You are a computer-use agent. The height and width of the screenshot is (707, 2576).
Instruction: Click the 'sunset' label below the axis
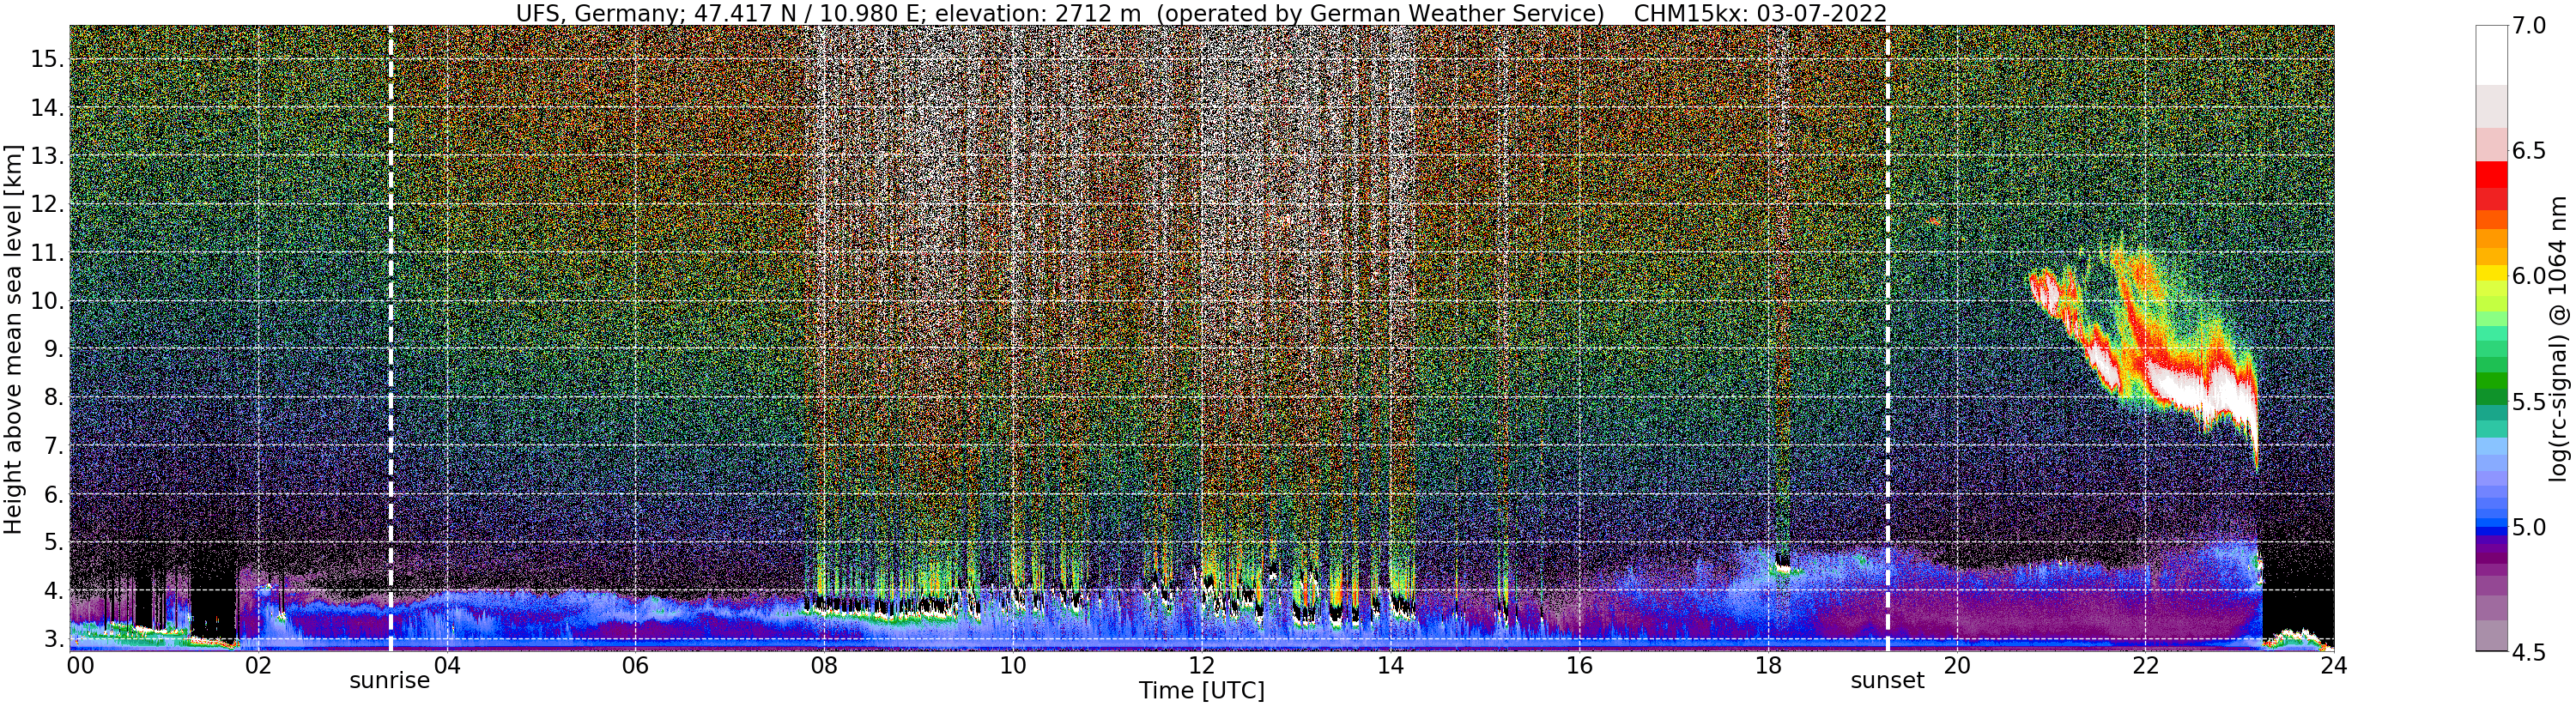click(x=1887, y=681)
